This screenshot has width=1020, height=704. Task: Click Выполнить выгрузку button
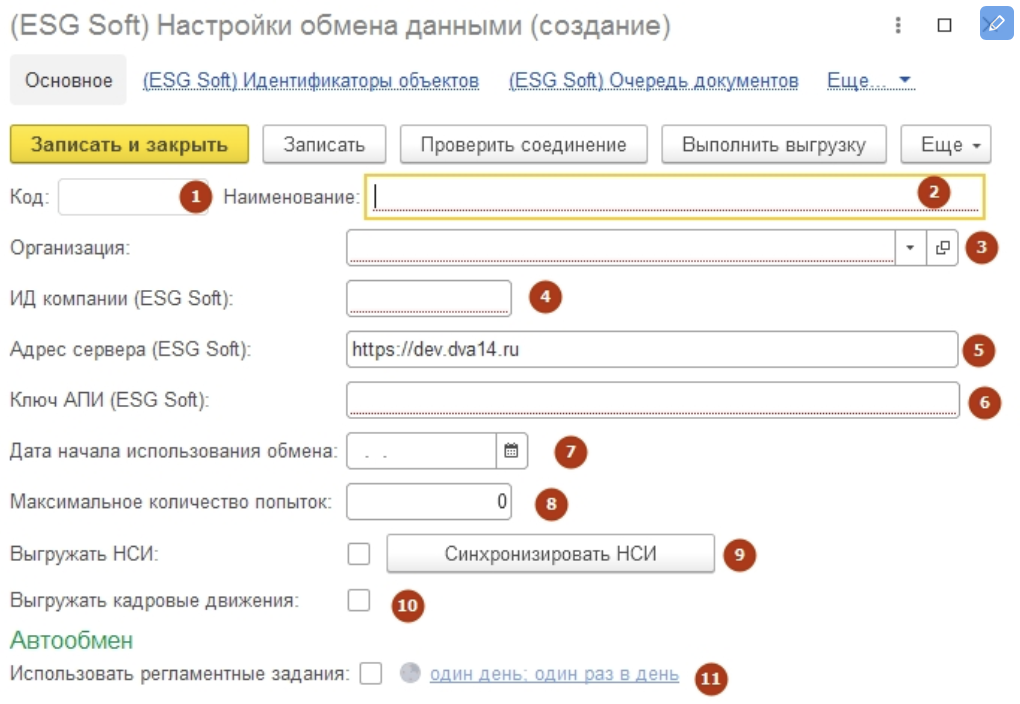click(x=774, y=144)
